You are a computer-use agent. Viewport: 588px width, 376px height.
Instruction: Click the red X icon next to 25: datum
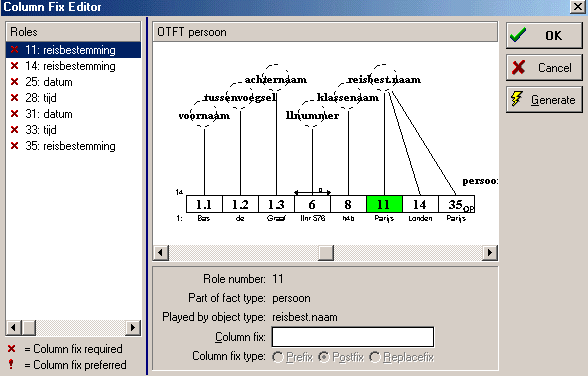(x=15, y=82)
